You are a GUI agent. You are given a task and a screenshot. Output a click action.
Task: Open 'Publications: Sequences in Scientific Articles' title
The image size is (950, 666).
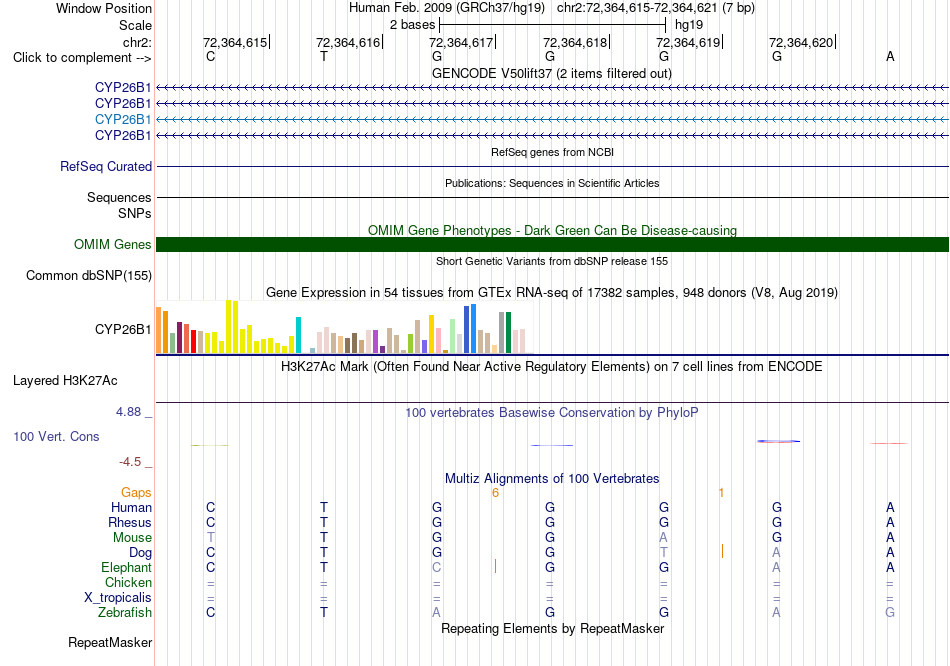pos(552,183)
